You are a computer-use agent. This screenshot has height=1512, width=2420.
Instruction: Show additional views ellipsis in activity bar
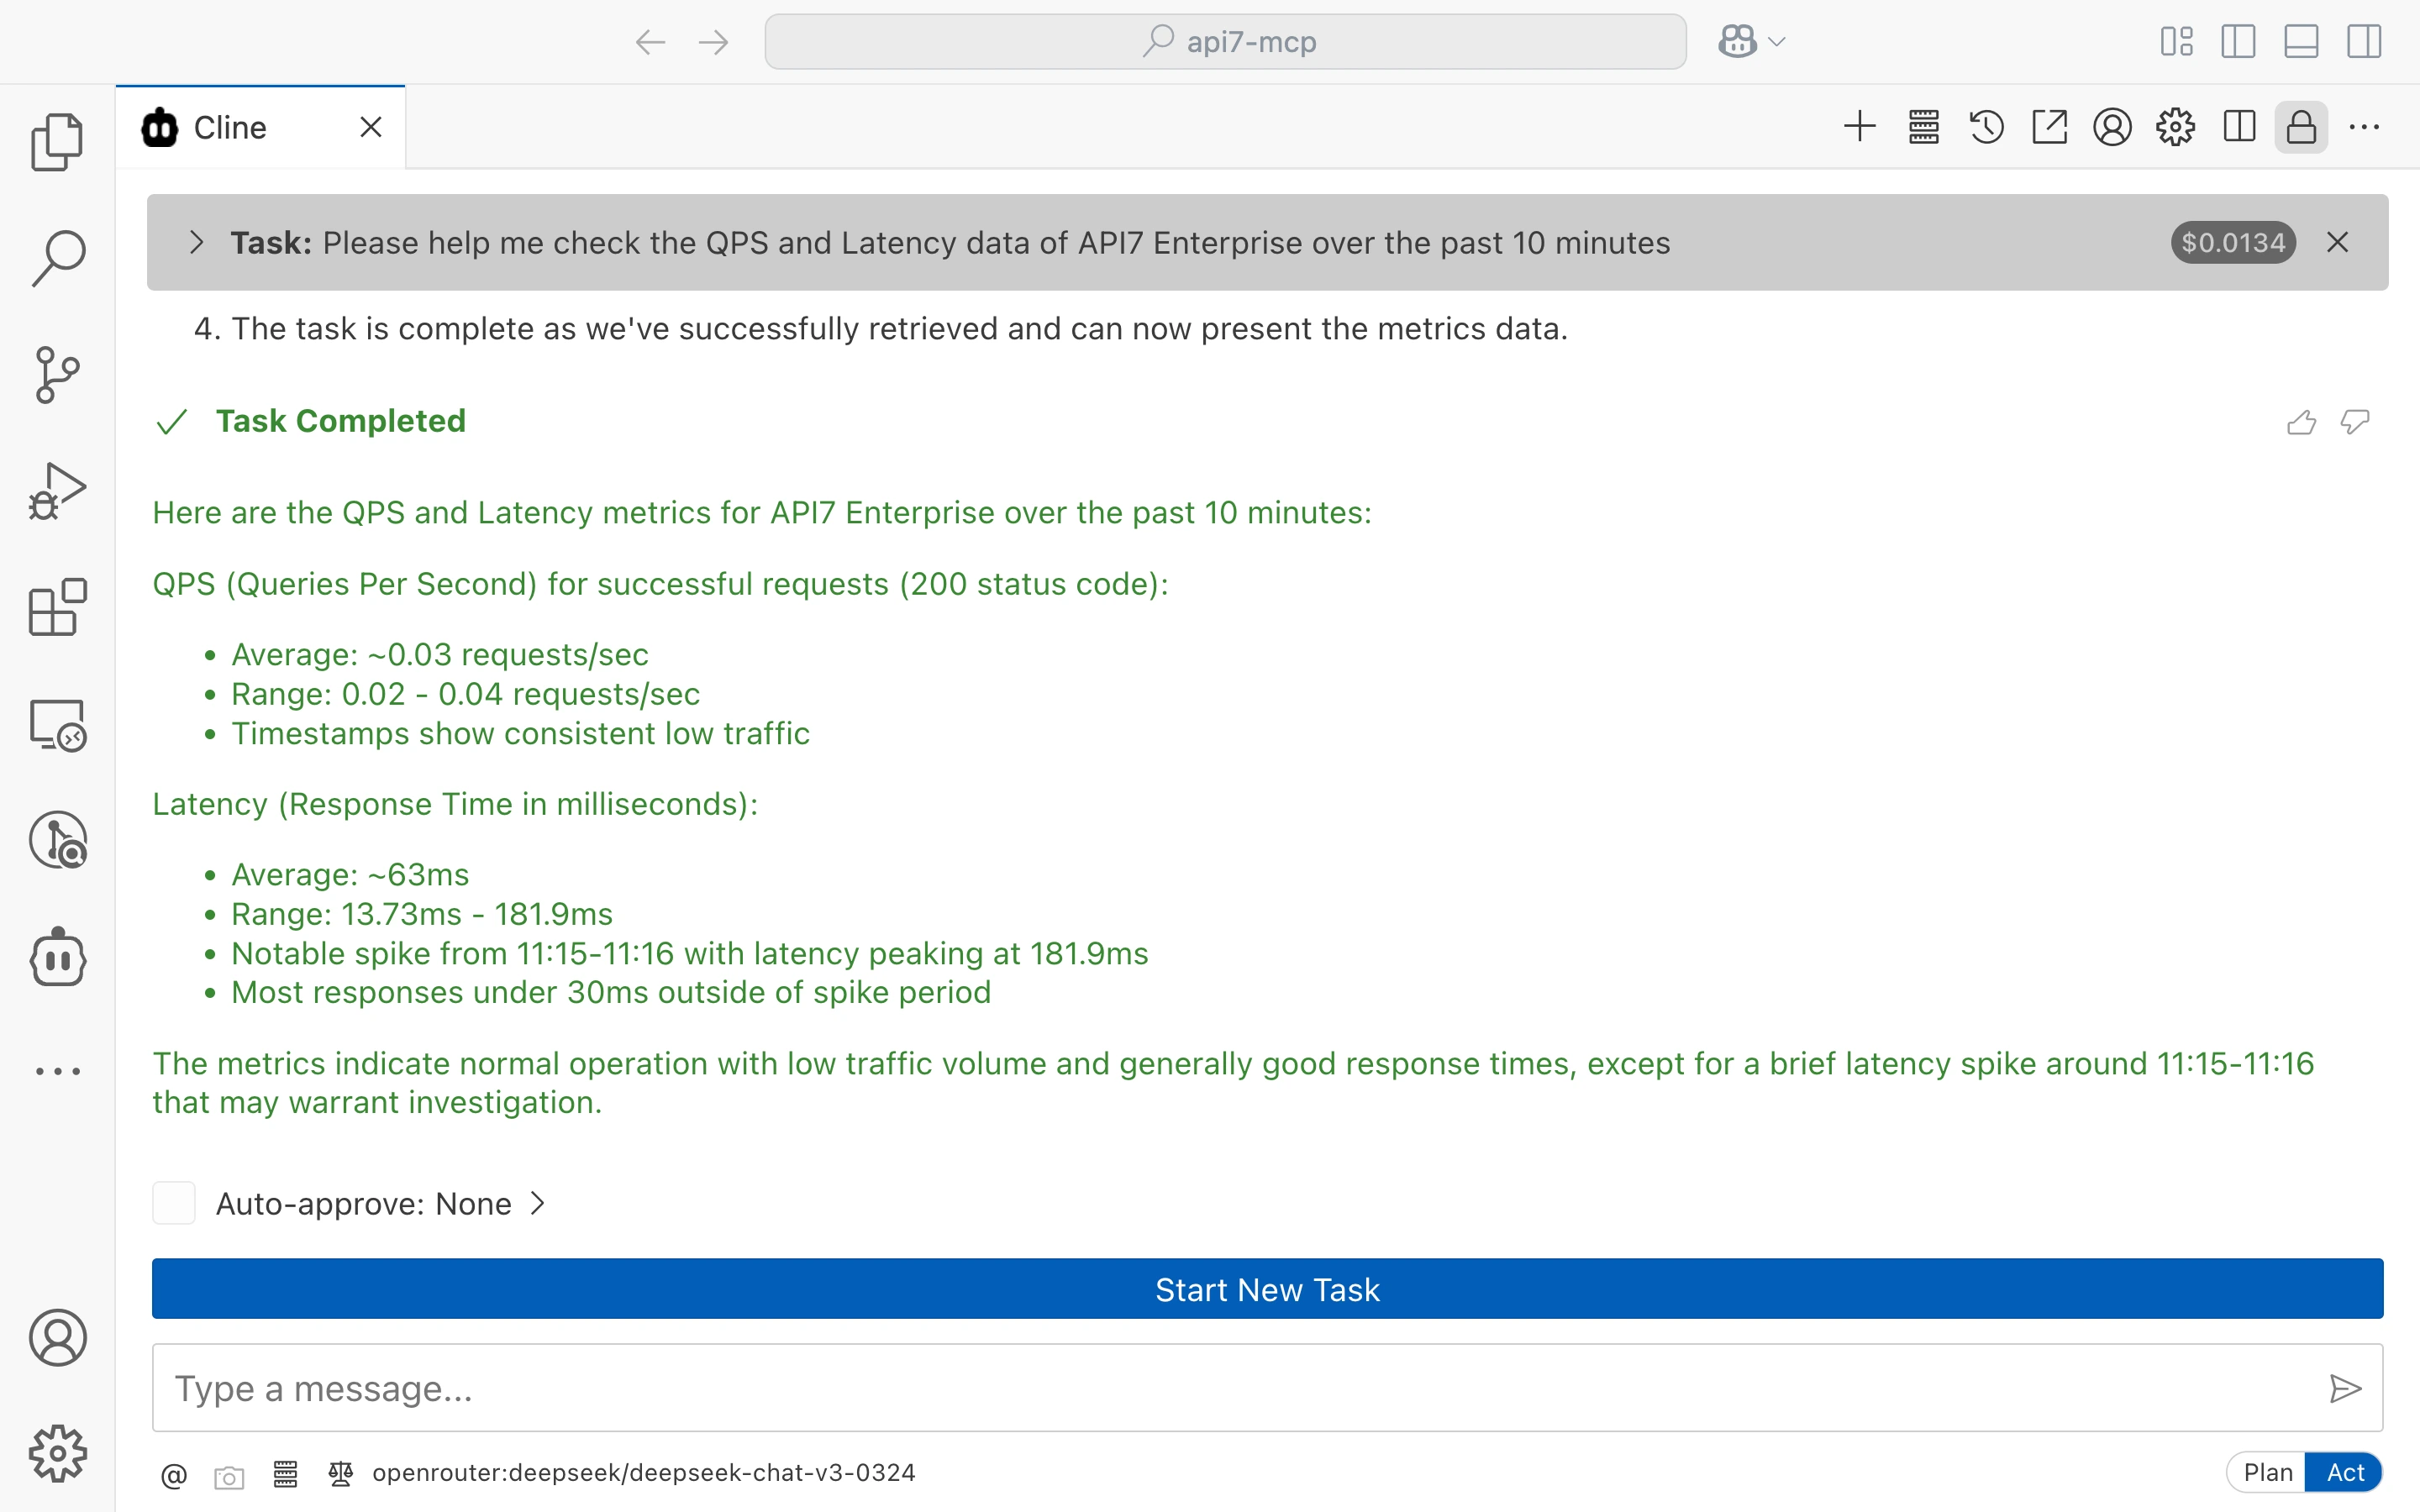(x=57, y=1071)
